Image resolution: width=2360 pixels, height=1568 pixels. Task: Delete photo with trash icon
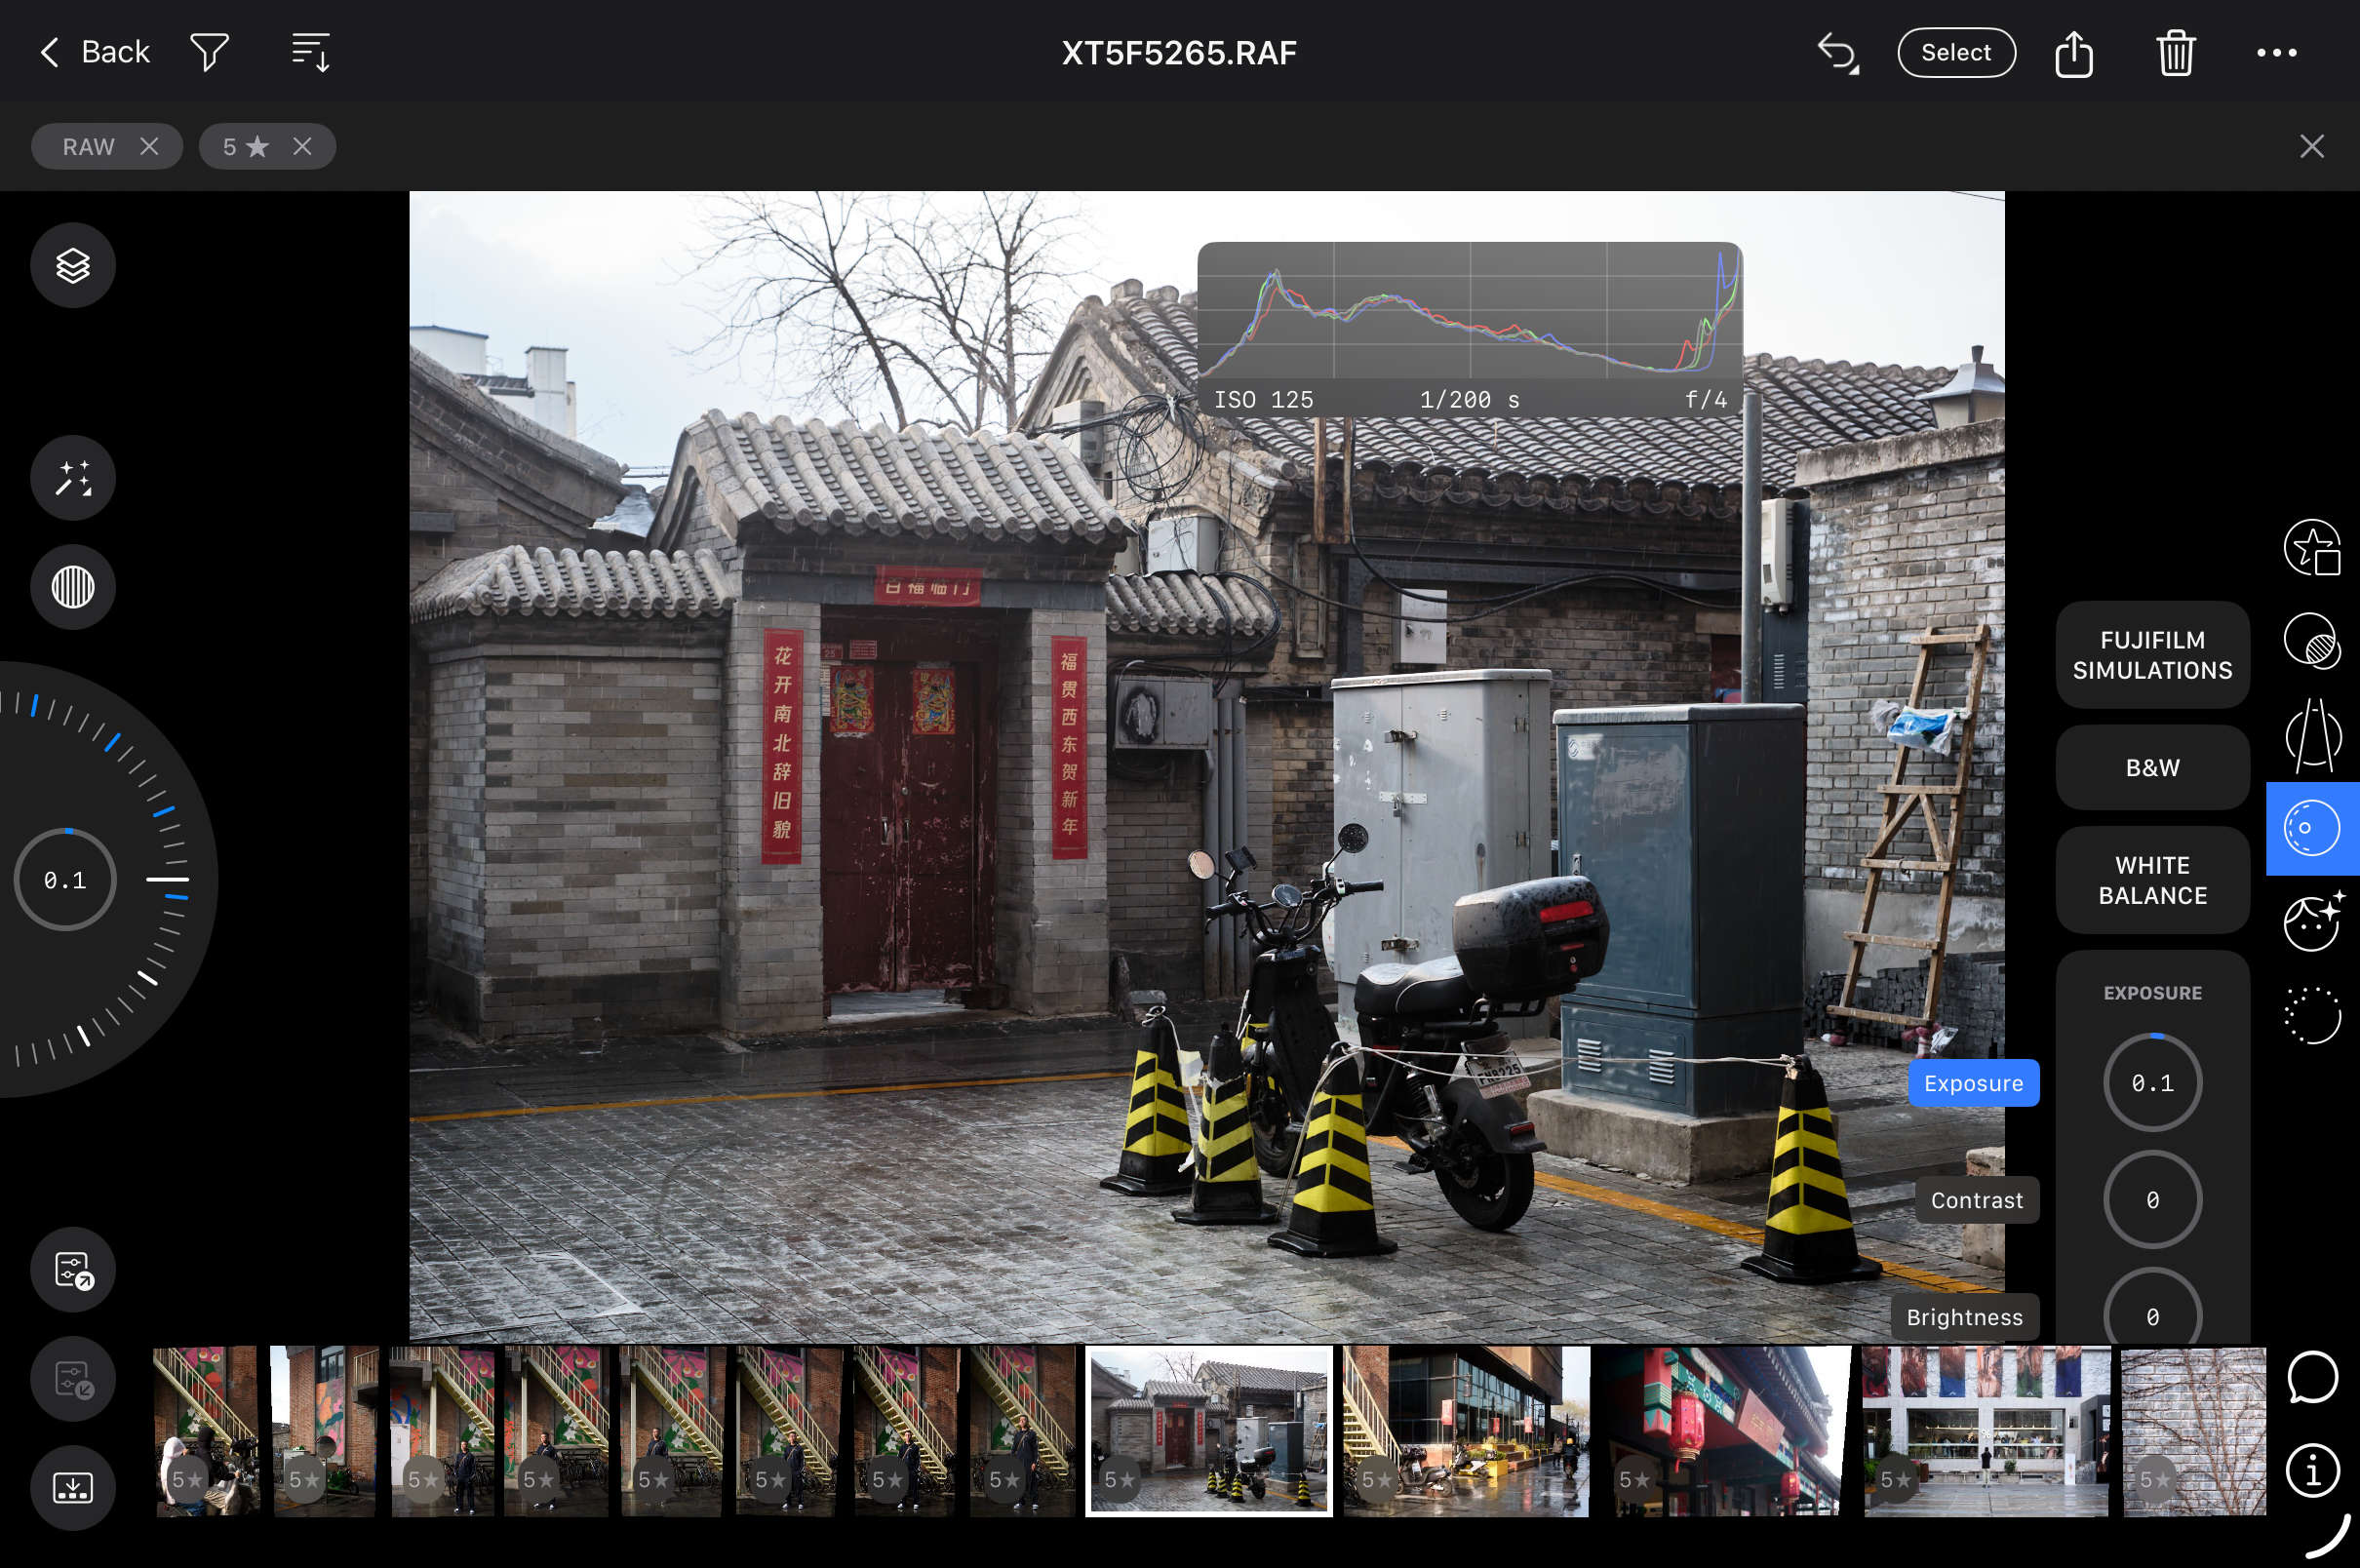point(2175,52)
